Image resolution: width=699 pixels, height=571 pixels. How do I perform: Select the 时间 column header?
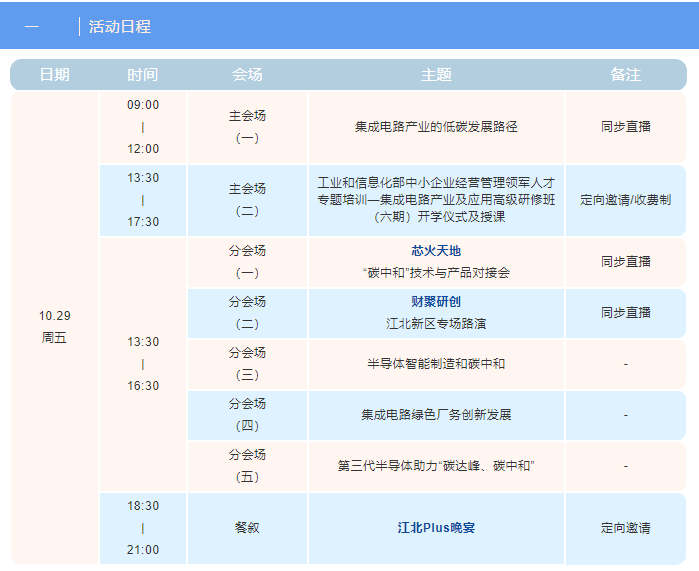[x=142, y=75]
